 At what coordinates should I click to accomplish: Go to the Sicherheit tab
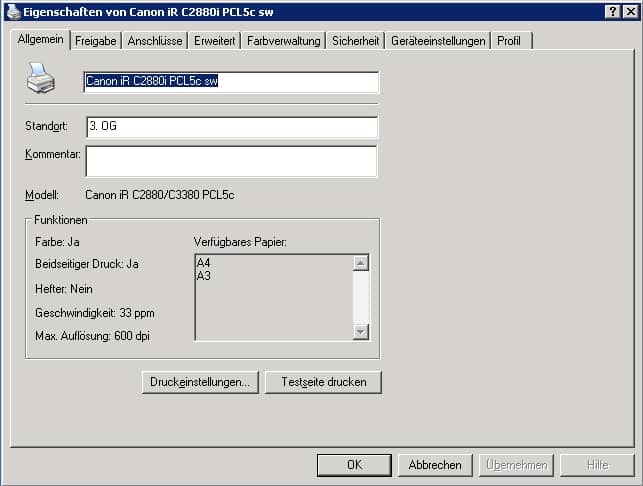pos(356,41)
